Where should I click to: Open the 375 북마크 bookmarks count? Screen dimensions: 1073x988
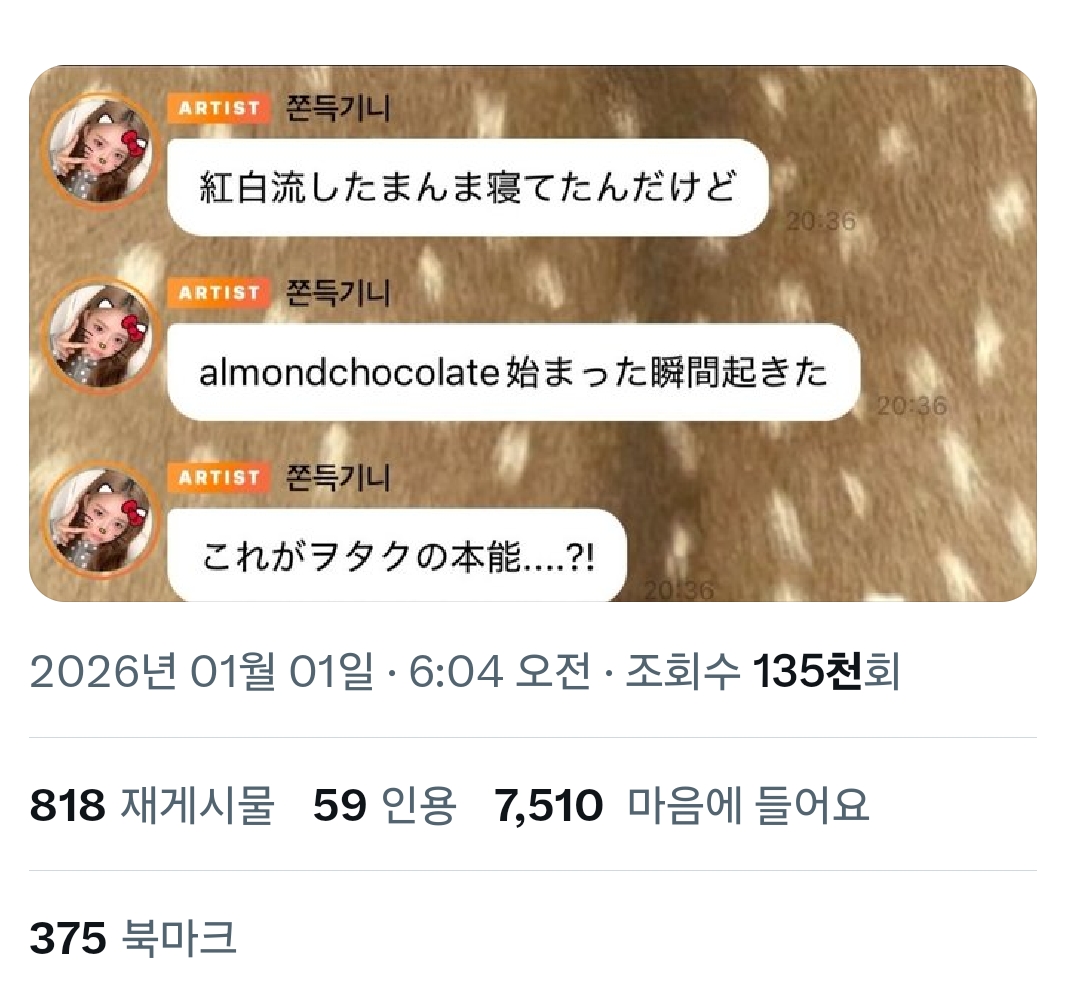[133, 937]
